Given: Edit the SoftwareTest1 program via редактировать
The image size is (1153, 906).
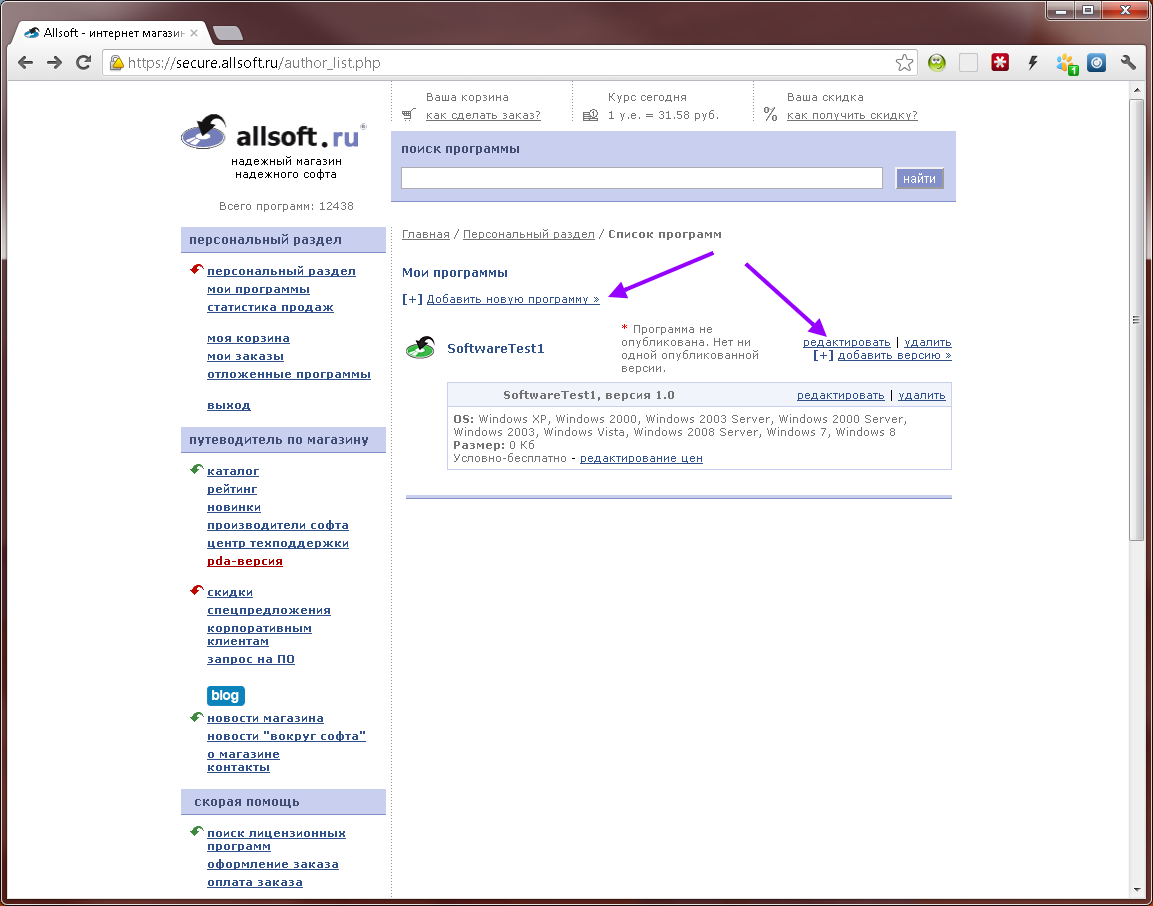Looking at the screenshot, I should (846, 343).
